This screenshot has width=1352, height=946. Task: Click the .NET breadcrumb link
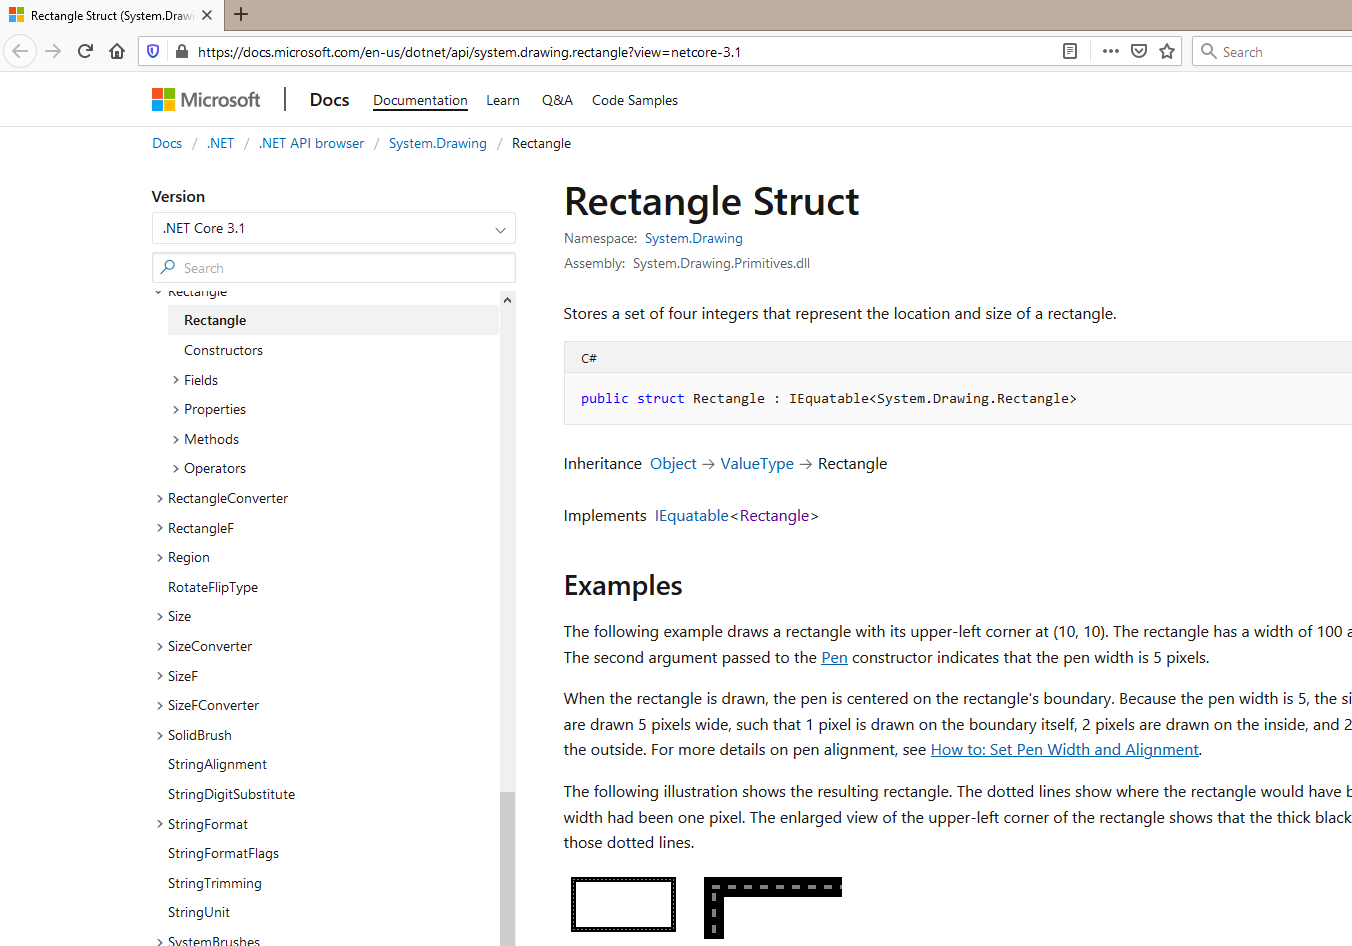coord(220,143)
